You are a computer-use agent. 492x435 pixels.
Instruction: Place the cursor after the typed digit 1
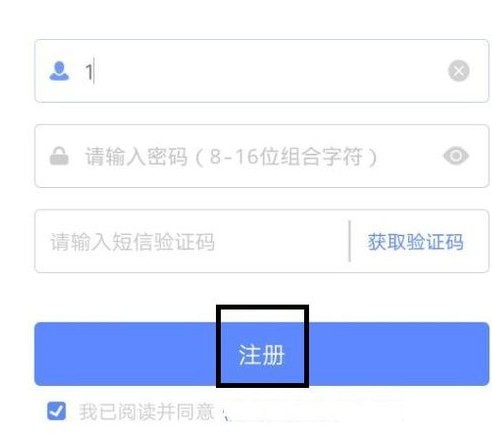click(x=94, y=71)
